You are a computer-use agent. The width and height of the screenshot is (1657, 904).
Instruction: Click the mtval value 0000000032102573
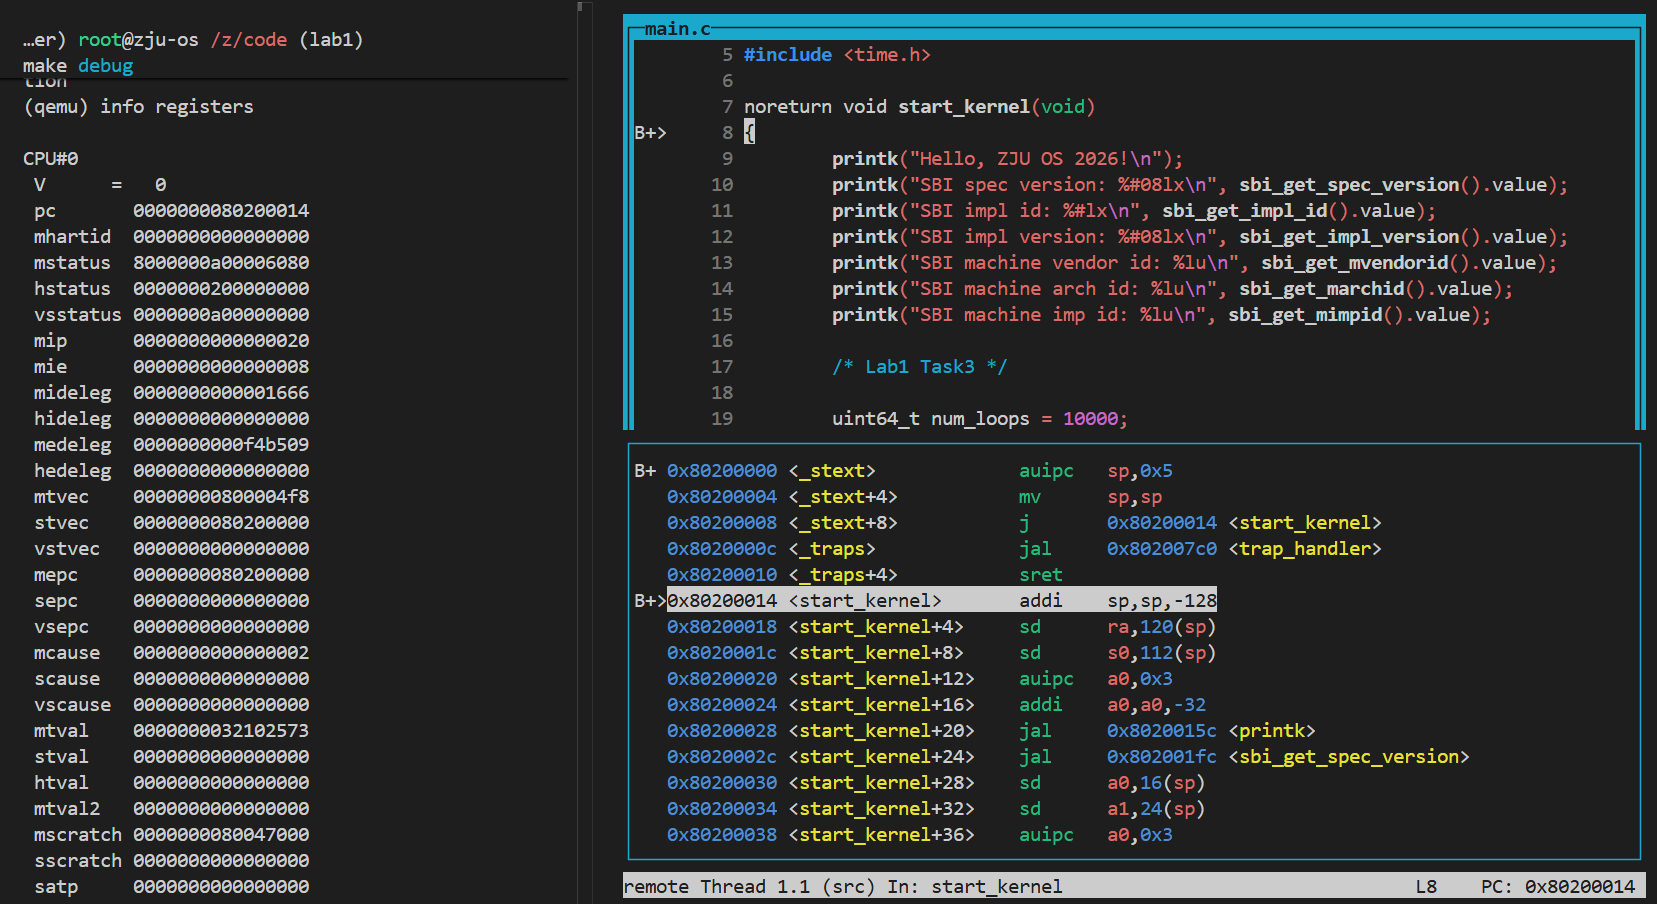[x=221, y=731]
